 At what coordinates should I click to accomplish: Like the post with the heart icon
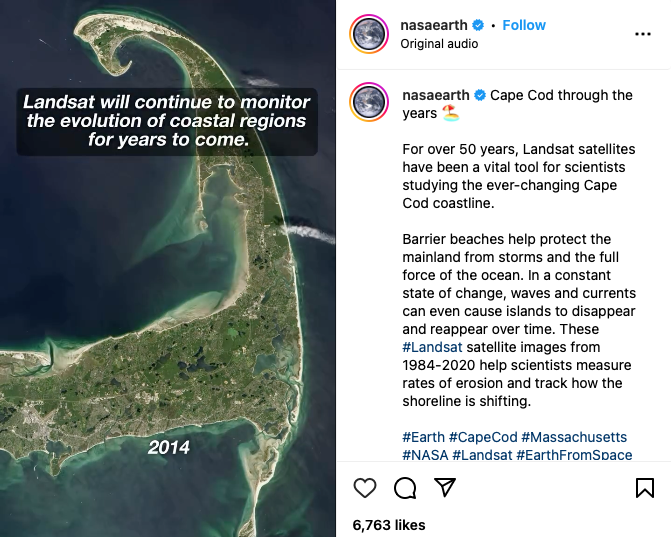tap(365, 488)
